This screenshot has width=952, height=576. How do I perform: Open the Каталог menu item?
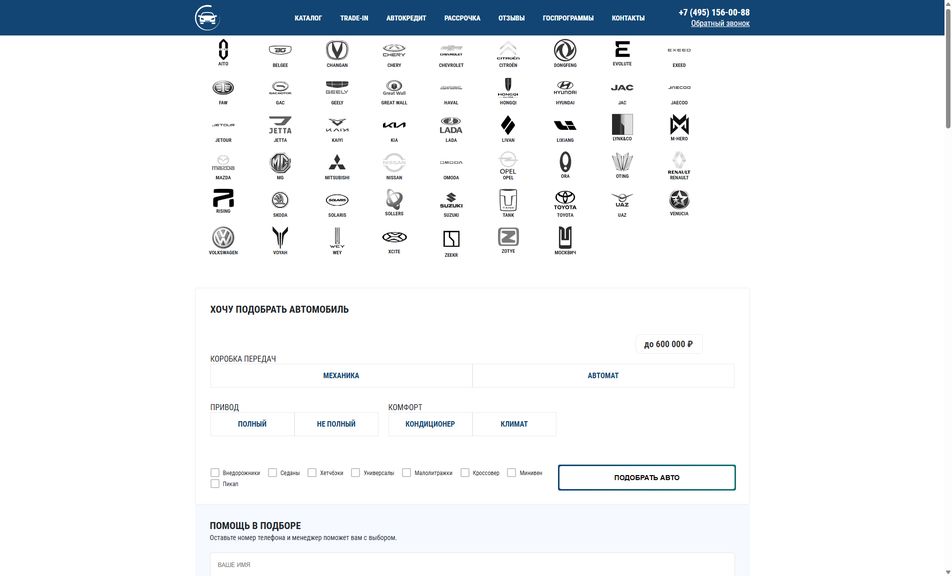[x=308, y=18]
